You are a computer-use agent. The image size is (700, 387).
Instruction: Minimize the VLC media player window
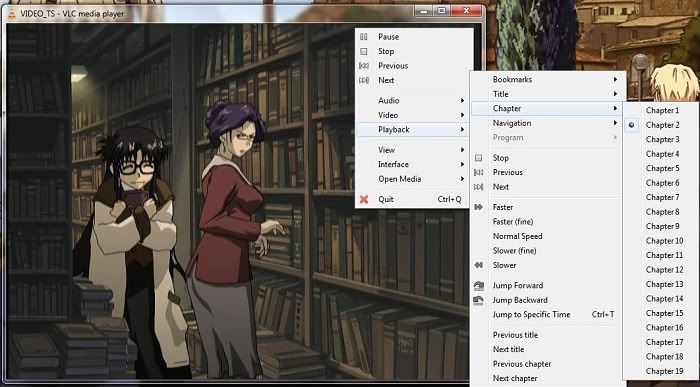(x=423, y=10)
